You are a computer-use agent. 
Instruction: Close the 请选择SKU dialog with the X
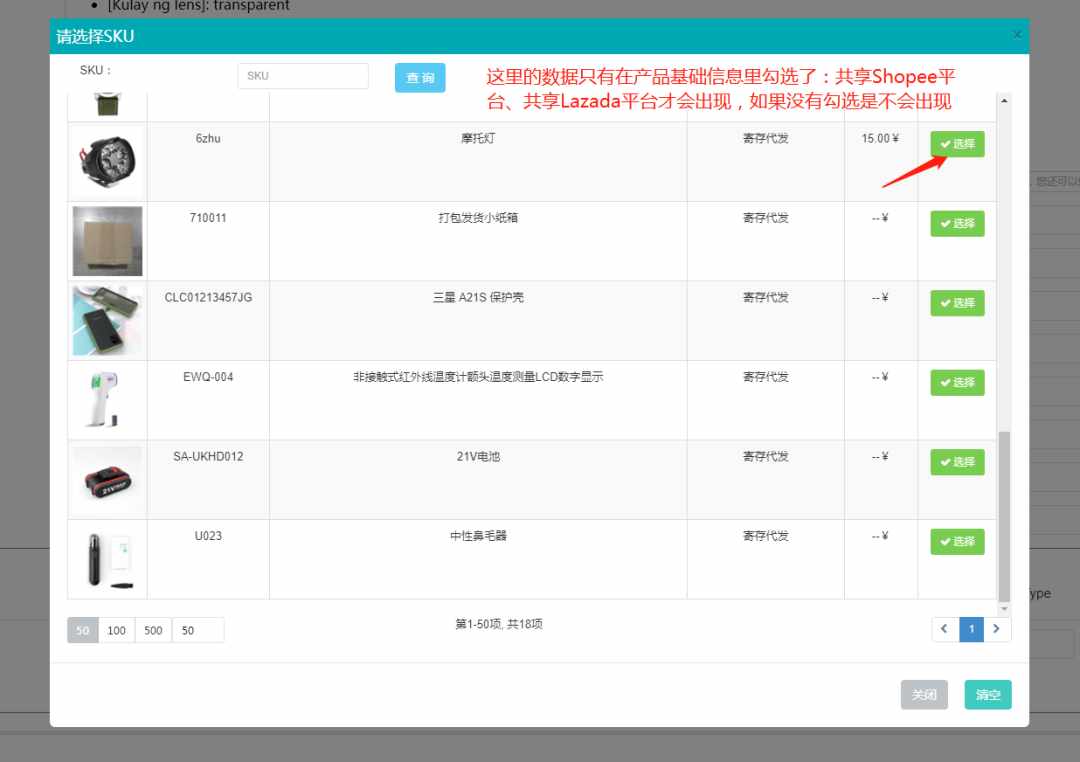click(x=1017, y=34)
